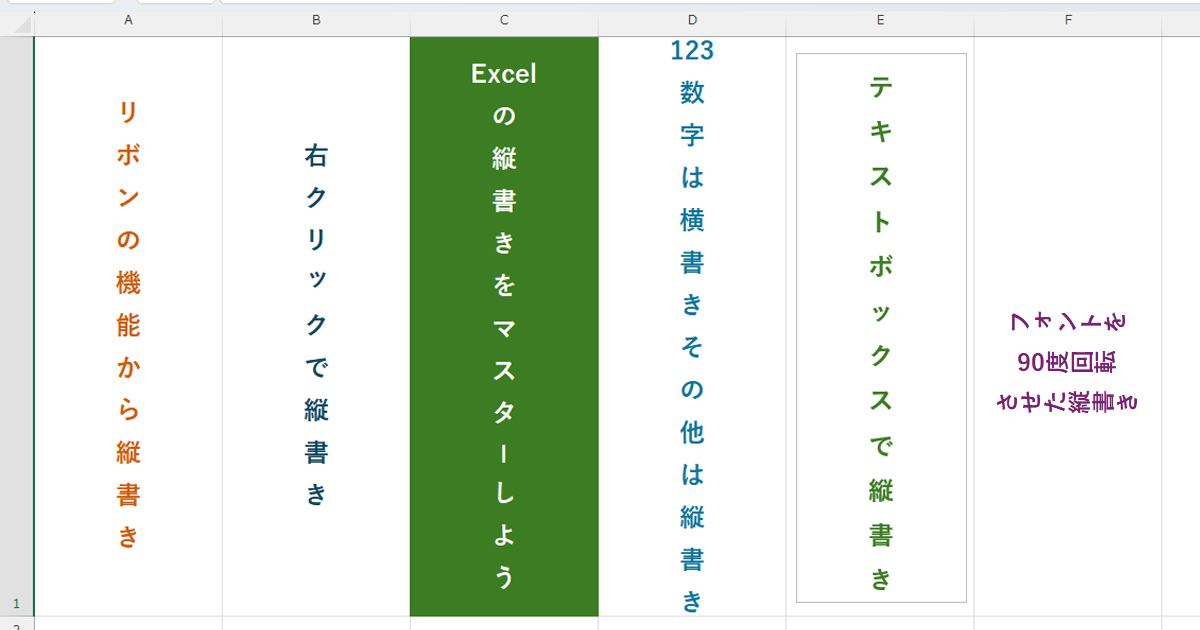Click cell B2 under 右クリックで縦書き
Image resolution: width=1200 pixels, height=630 pixels.
point(316,624)
